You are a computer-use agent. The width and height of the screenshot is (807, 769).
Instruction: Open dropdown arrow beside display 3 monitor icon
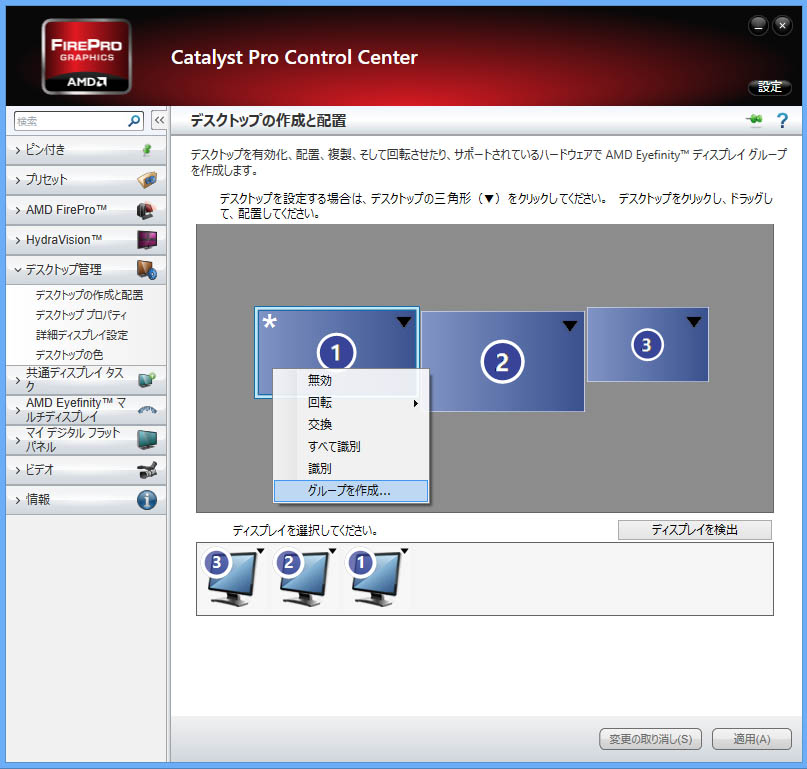(260, 551)
